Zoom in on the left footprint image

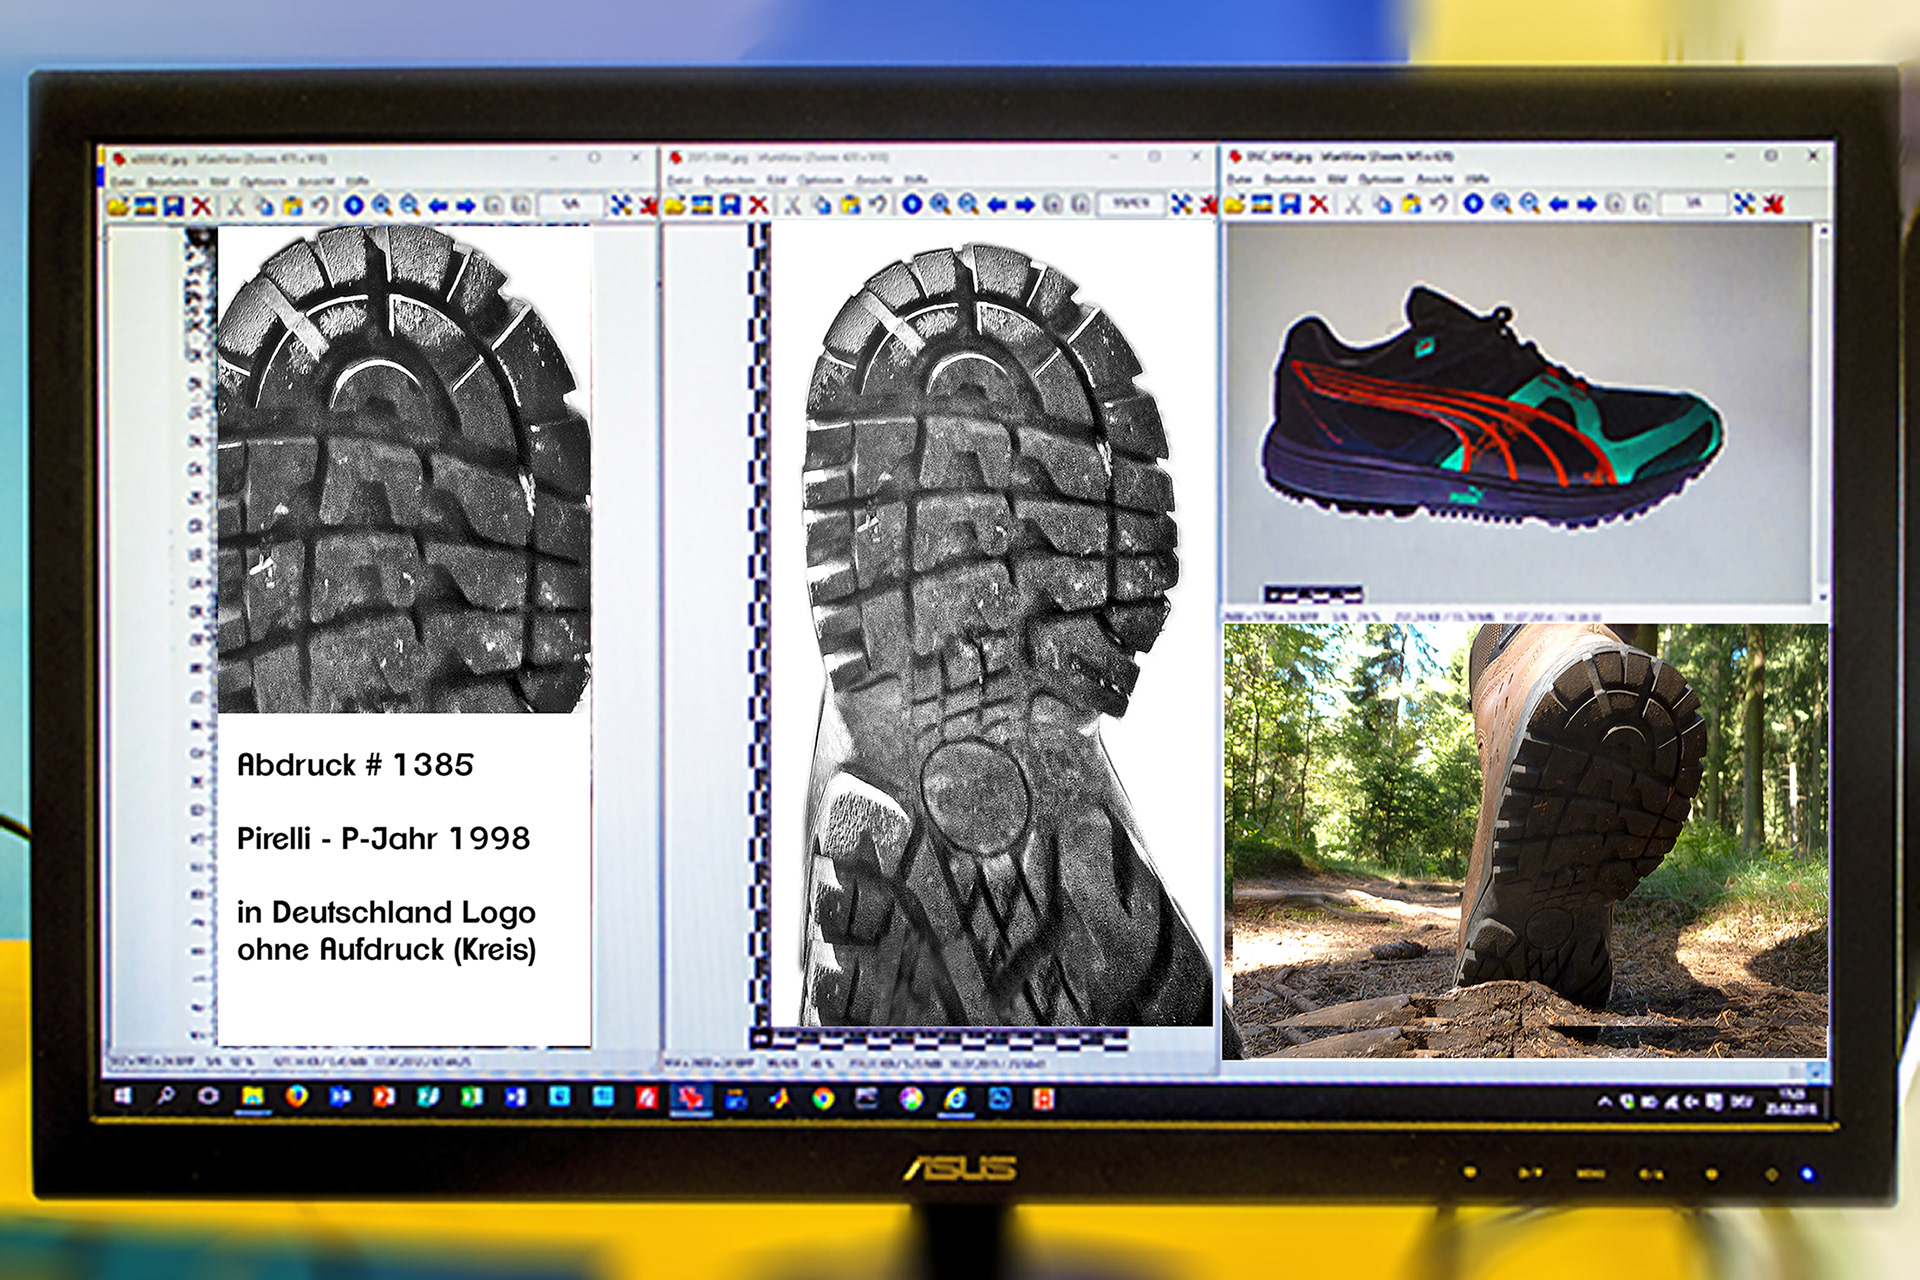382,205
